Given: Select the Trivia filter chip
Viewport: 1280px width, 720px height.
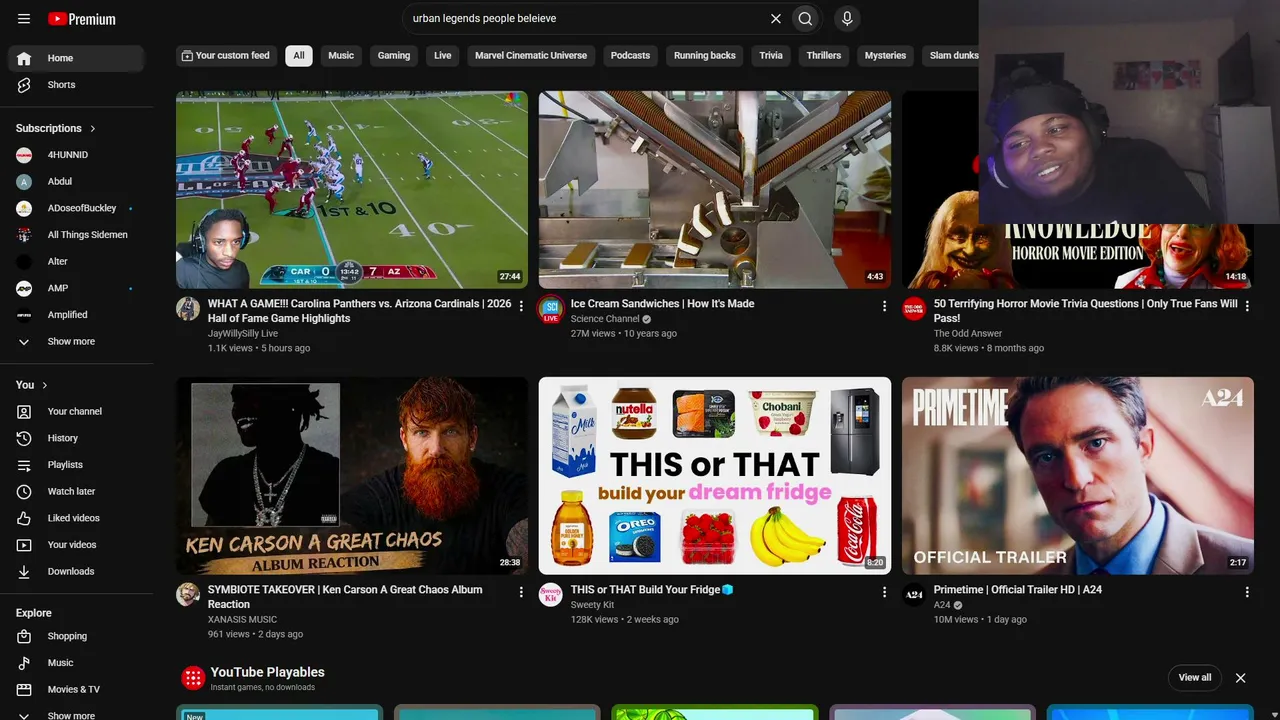Looking at the screenshot, I should click(771, 56).
